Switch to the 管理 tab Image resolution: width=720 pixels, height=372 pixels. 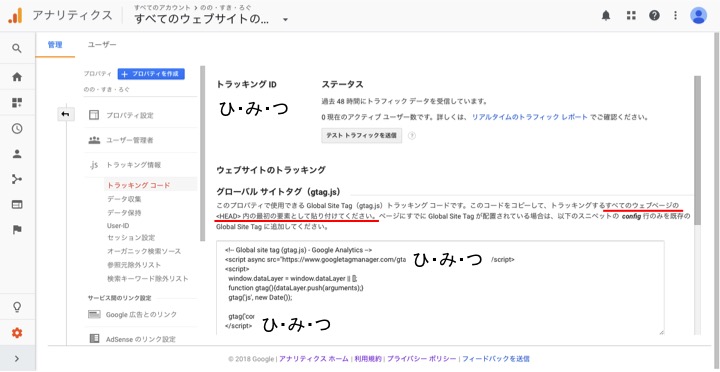click(x=55, y=45)
